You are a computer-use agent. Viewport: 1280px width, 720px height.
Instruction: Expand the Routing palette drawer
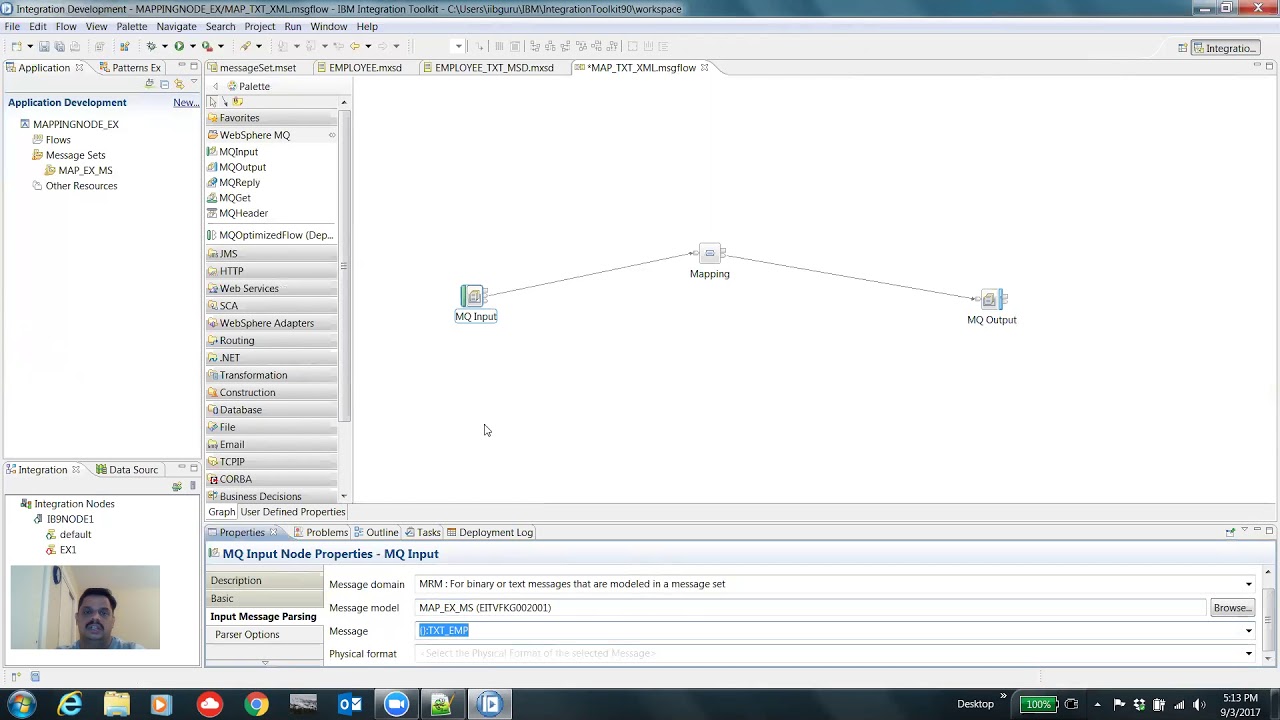click(x=271, y=340)
